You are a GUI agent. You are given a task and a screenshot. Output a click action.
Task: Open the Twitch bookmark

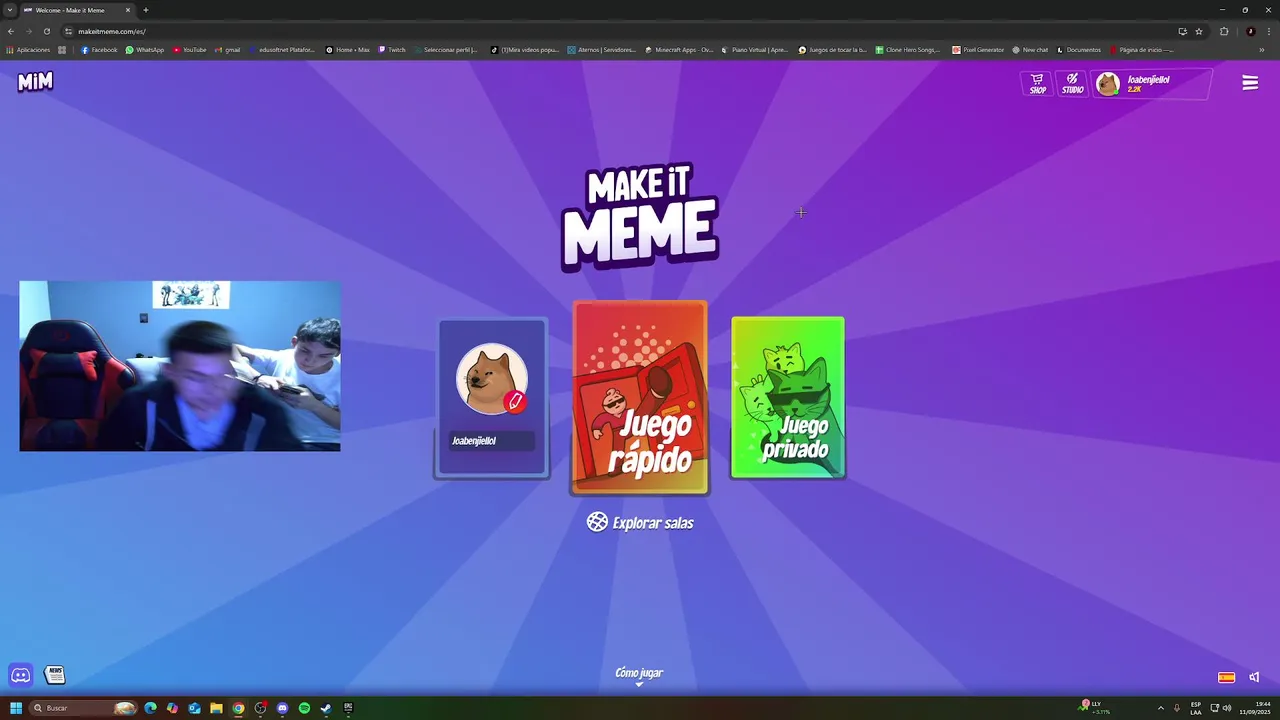click(392, 50)
